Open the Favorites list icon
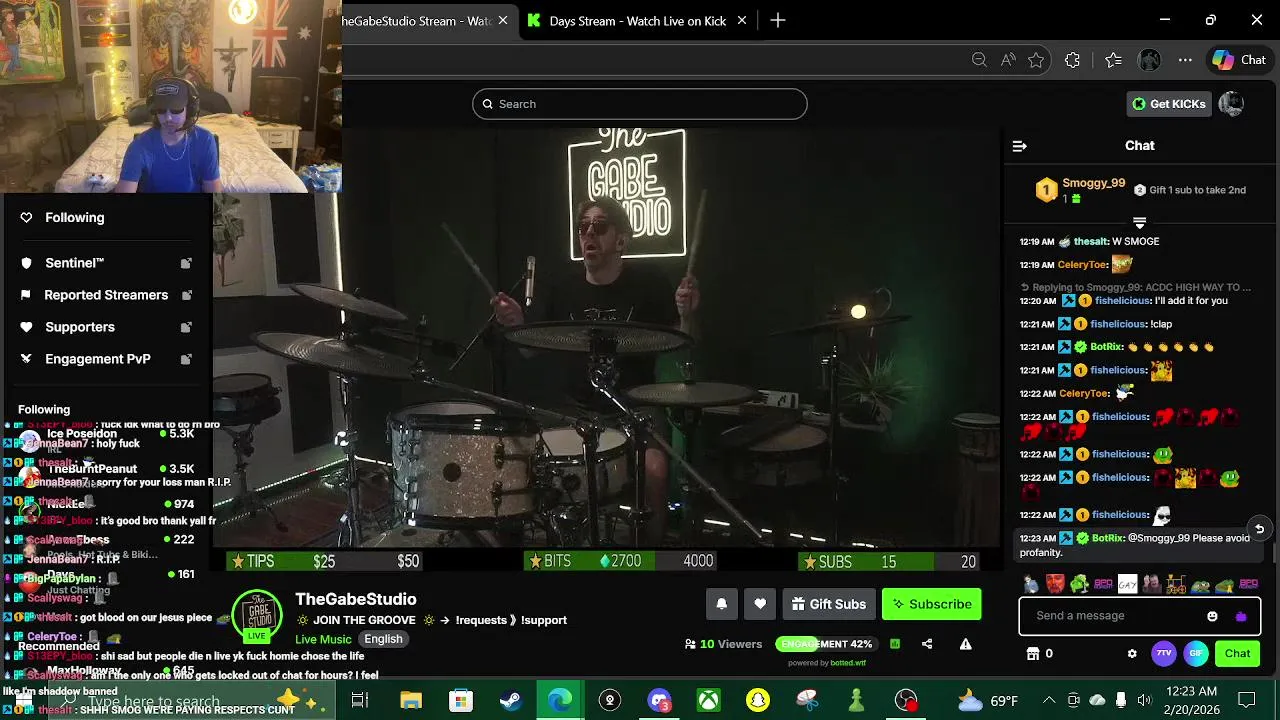 pos(1113,60)
